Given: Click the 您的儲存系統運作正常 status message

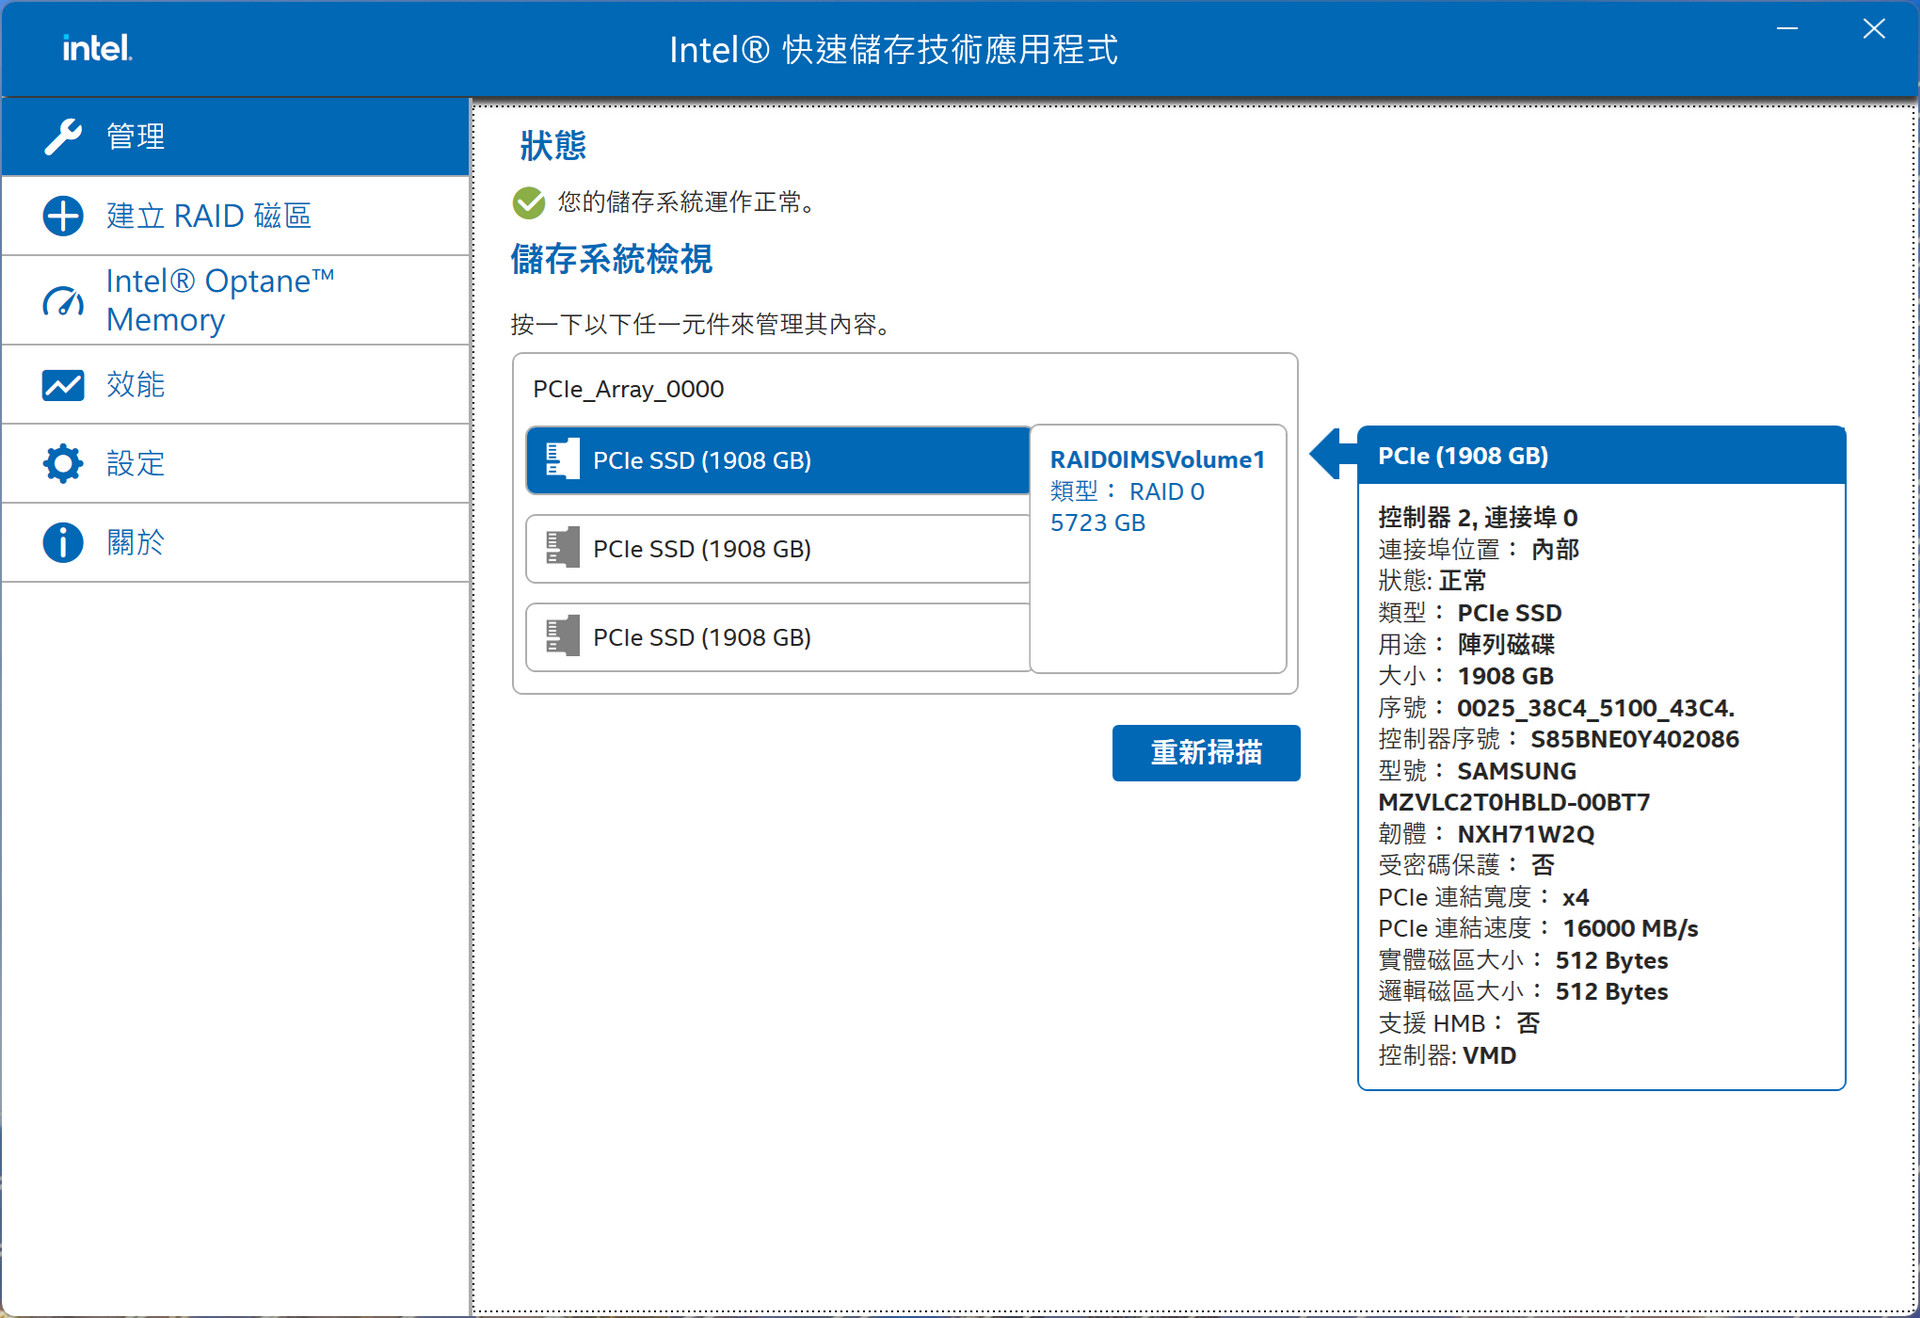Looking at the screenshot, I should (690, 203).
